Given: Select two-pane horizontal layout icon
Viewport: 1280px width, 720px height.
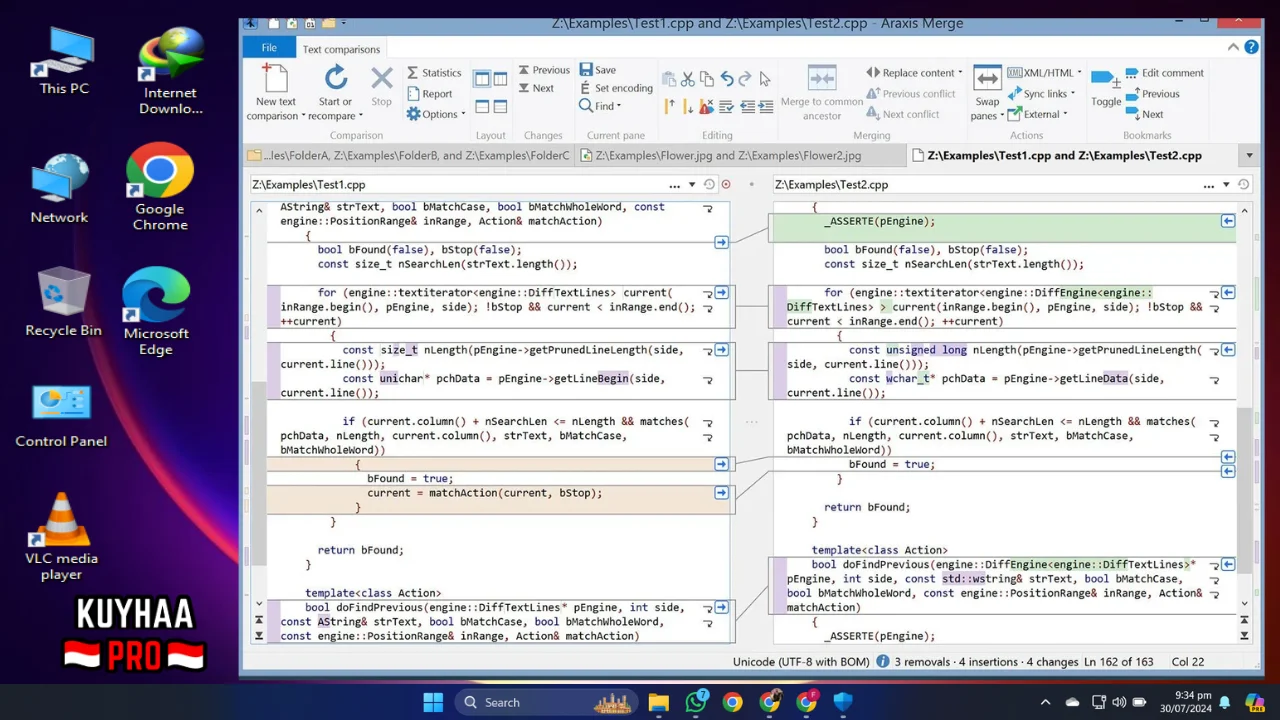Looking at the screenshot, I should click(482, 106).
